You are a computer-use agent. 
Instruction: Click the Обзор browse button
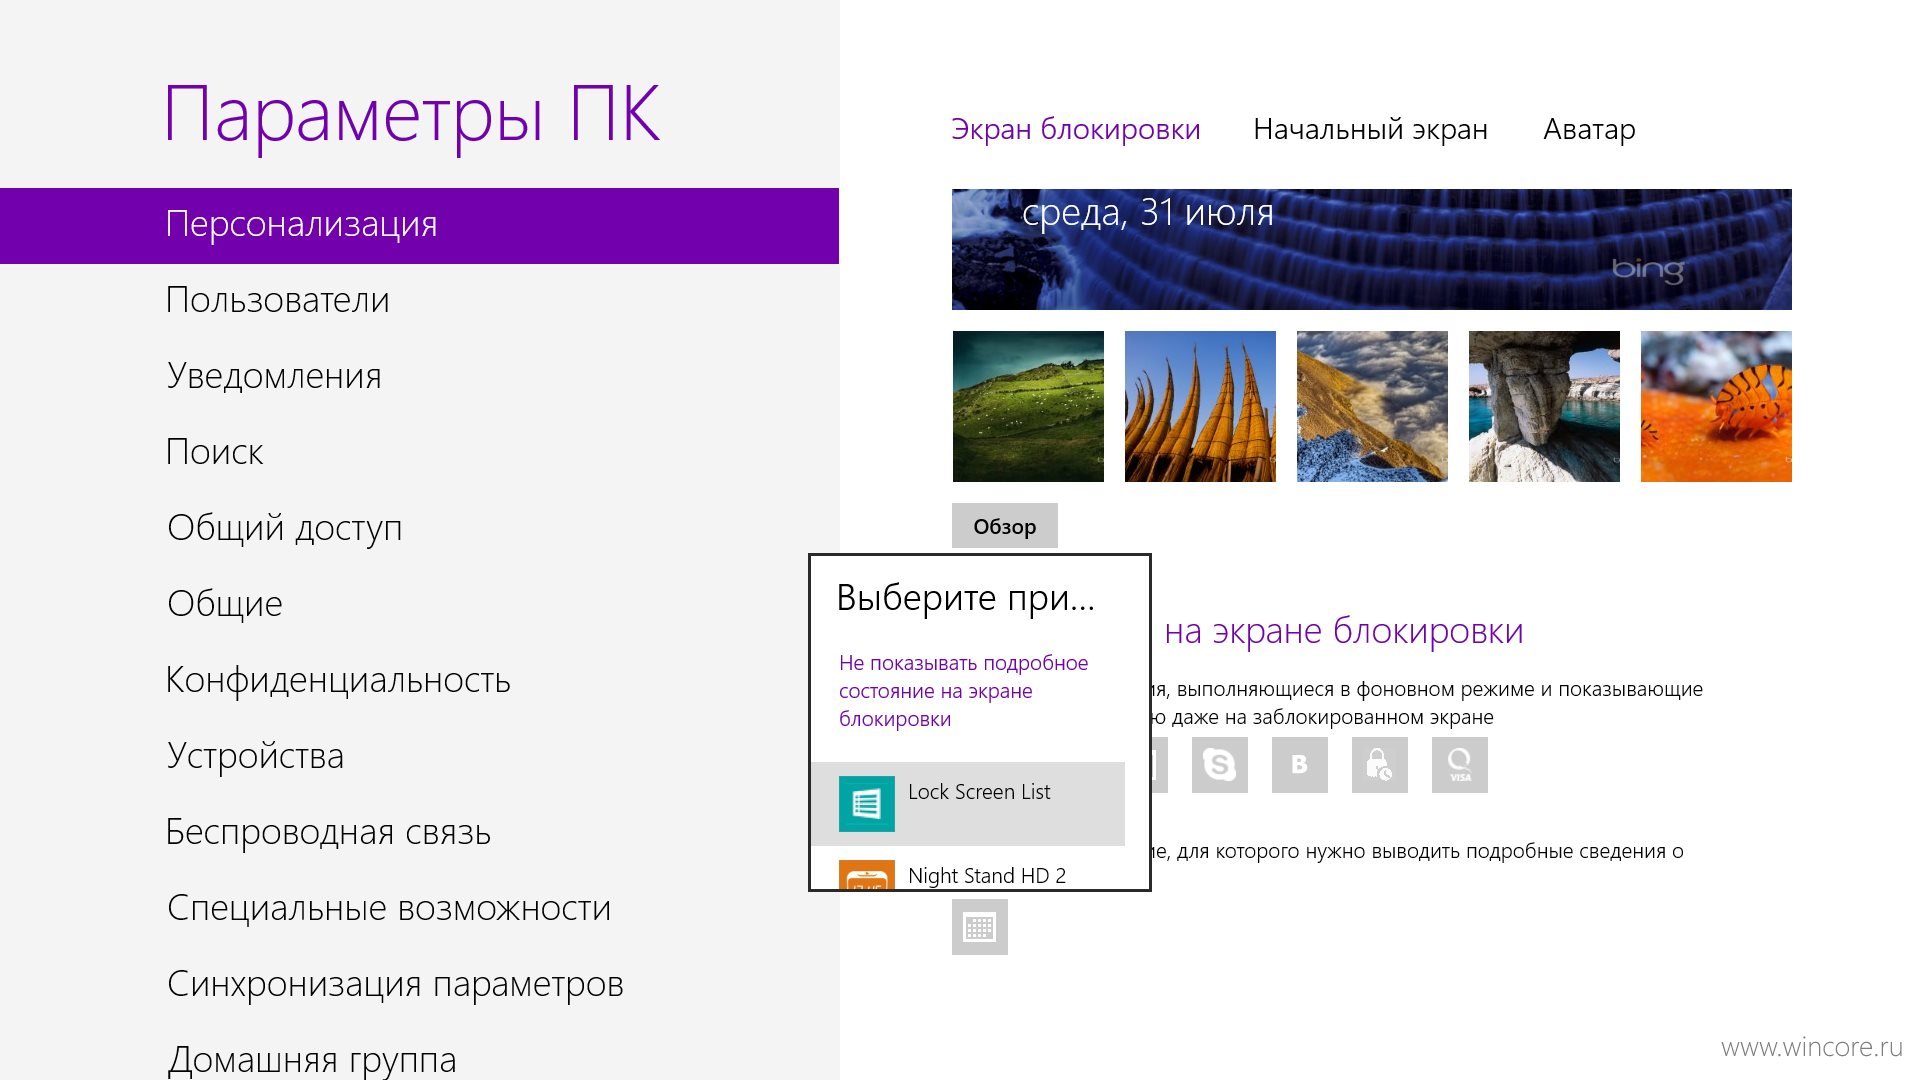point(1004,526)
